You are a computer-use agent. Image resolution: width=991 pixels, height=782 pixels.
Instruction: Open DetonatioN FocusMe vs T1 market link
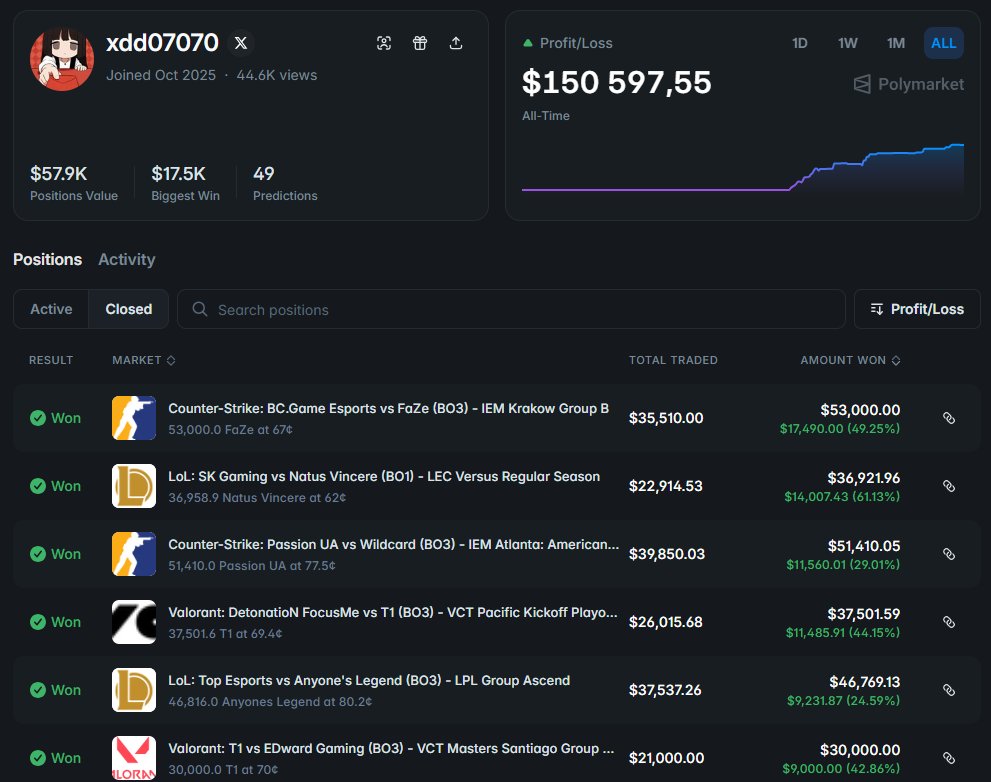[392, 613]
